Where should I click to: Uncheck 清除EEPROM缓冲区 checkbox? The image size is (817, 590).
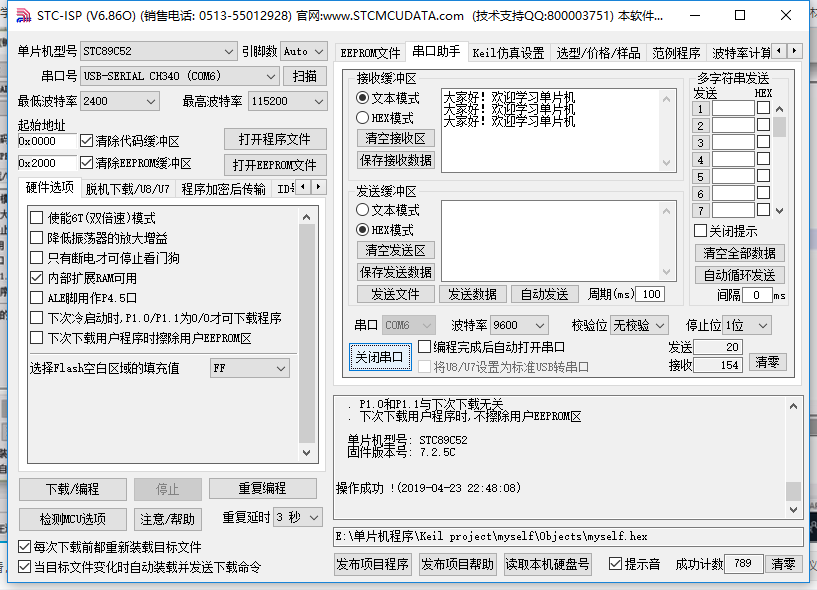86,163
